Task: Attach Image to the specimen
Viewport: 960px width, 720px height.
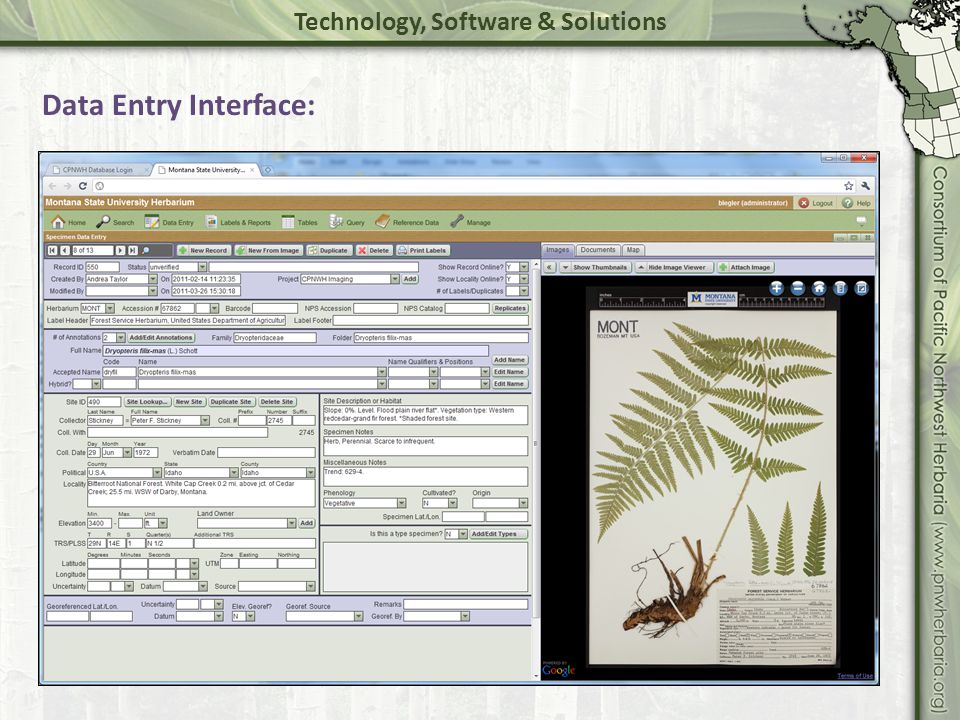Action: pos(744,268)
